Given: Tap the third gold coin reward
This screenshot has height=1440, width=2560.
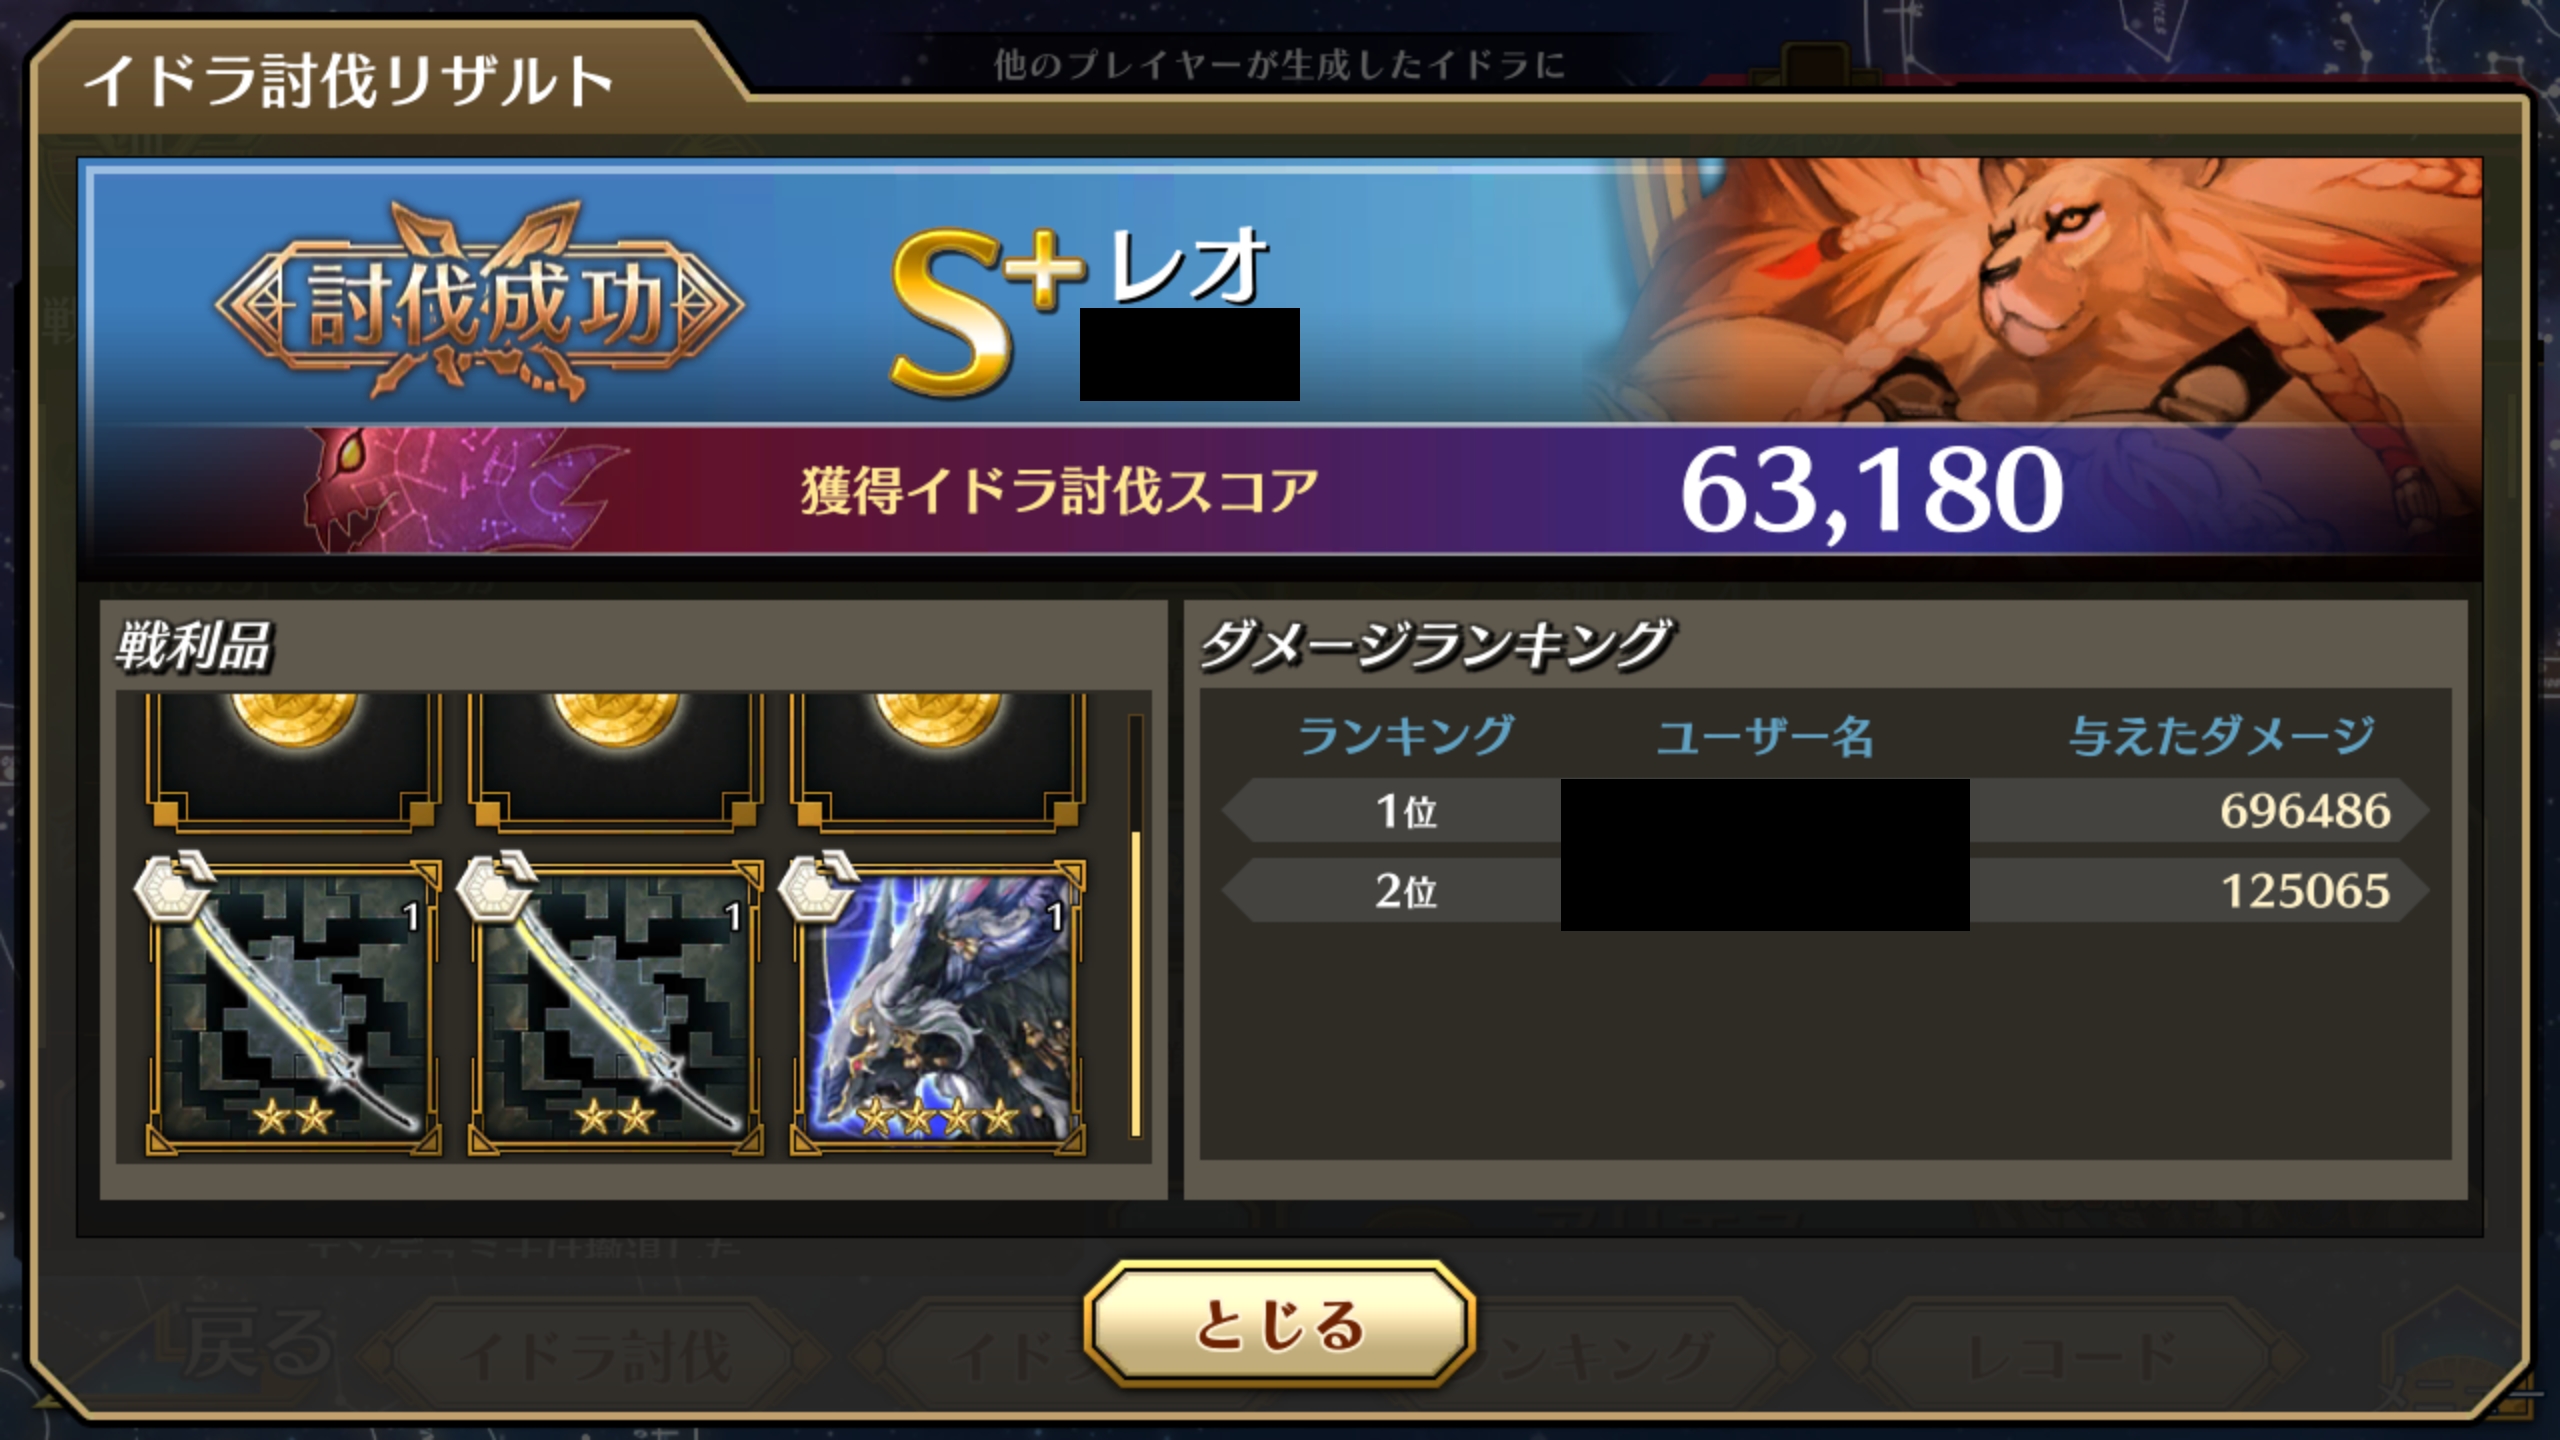Looking at the screenshot, I should click(x=937, y=762).
